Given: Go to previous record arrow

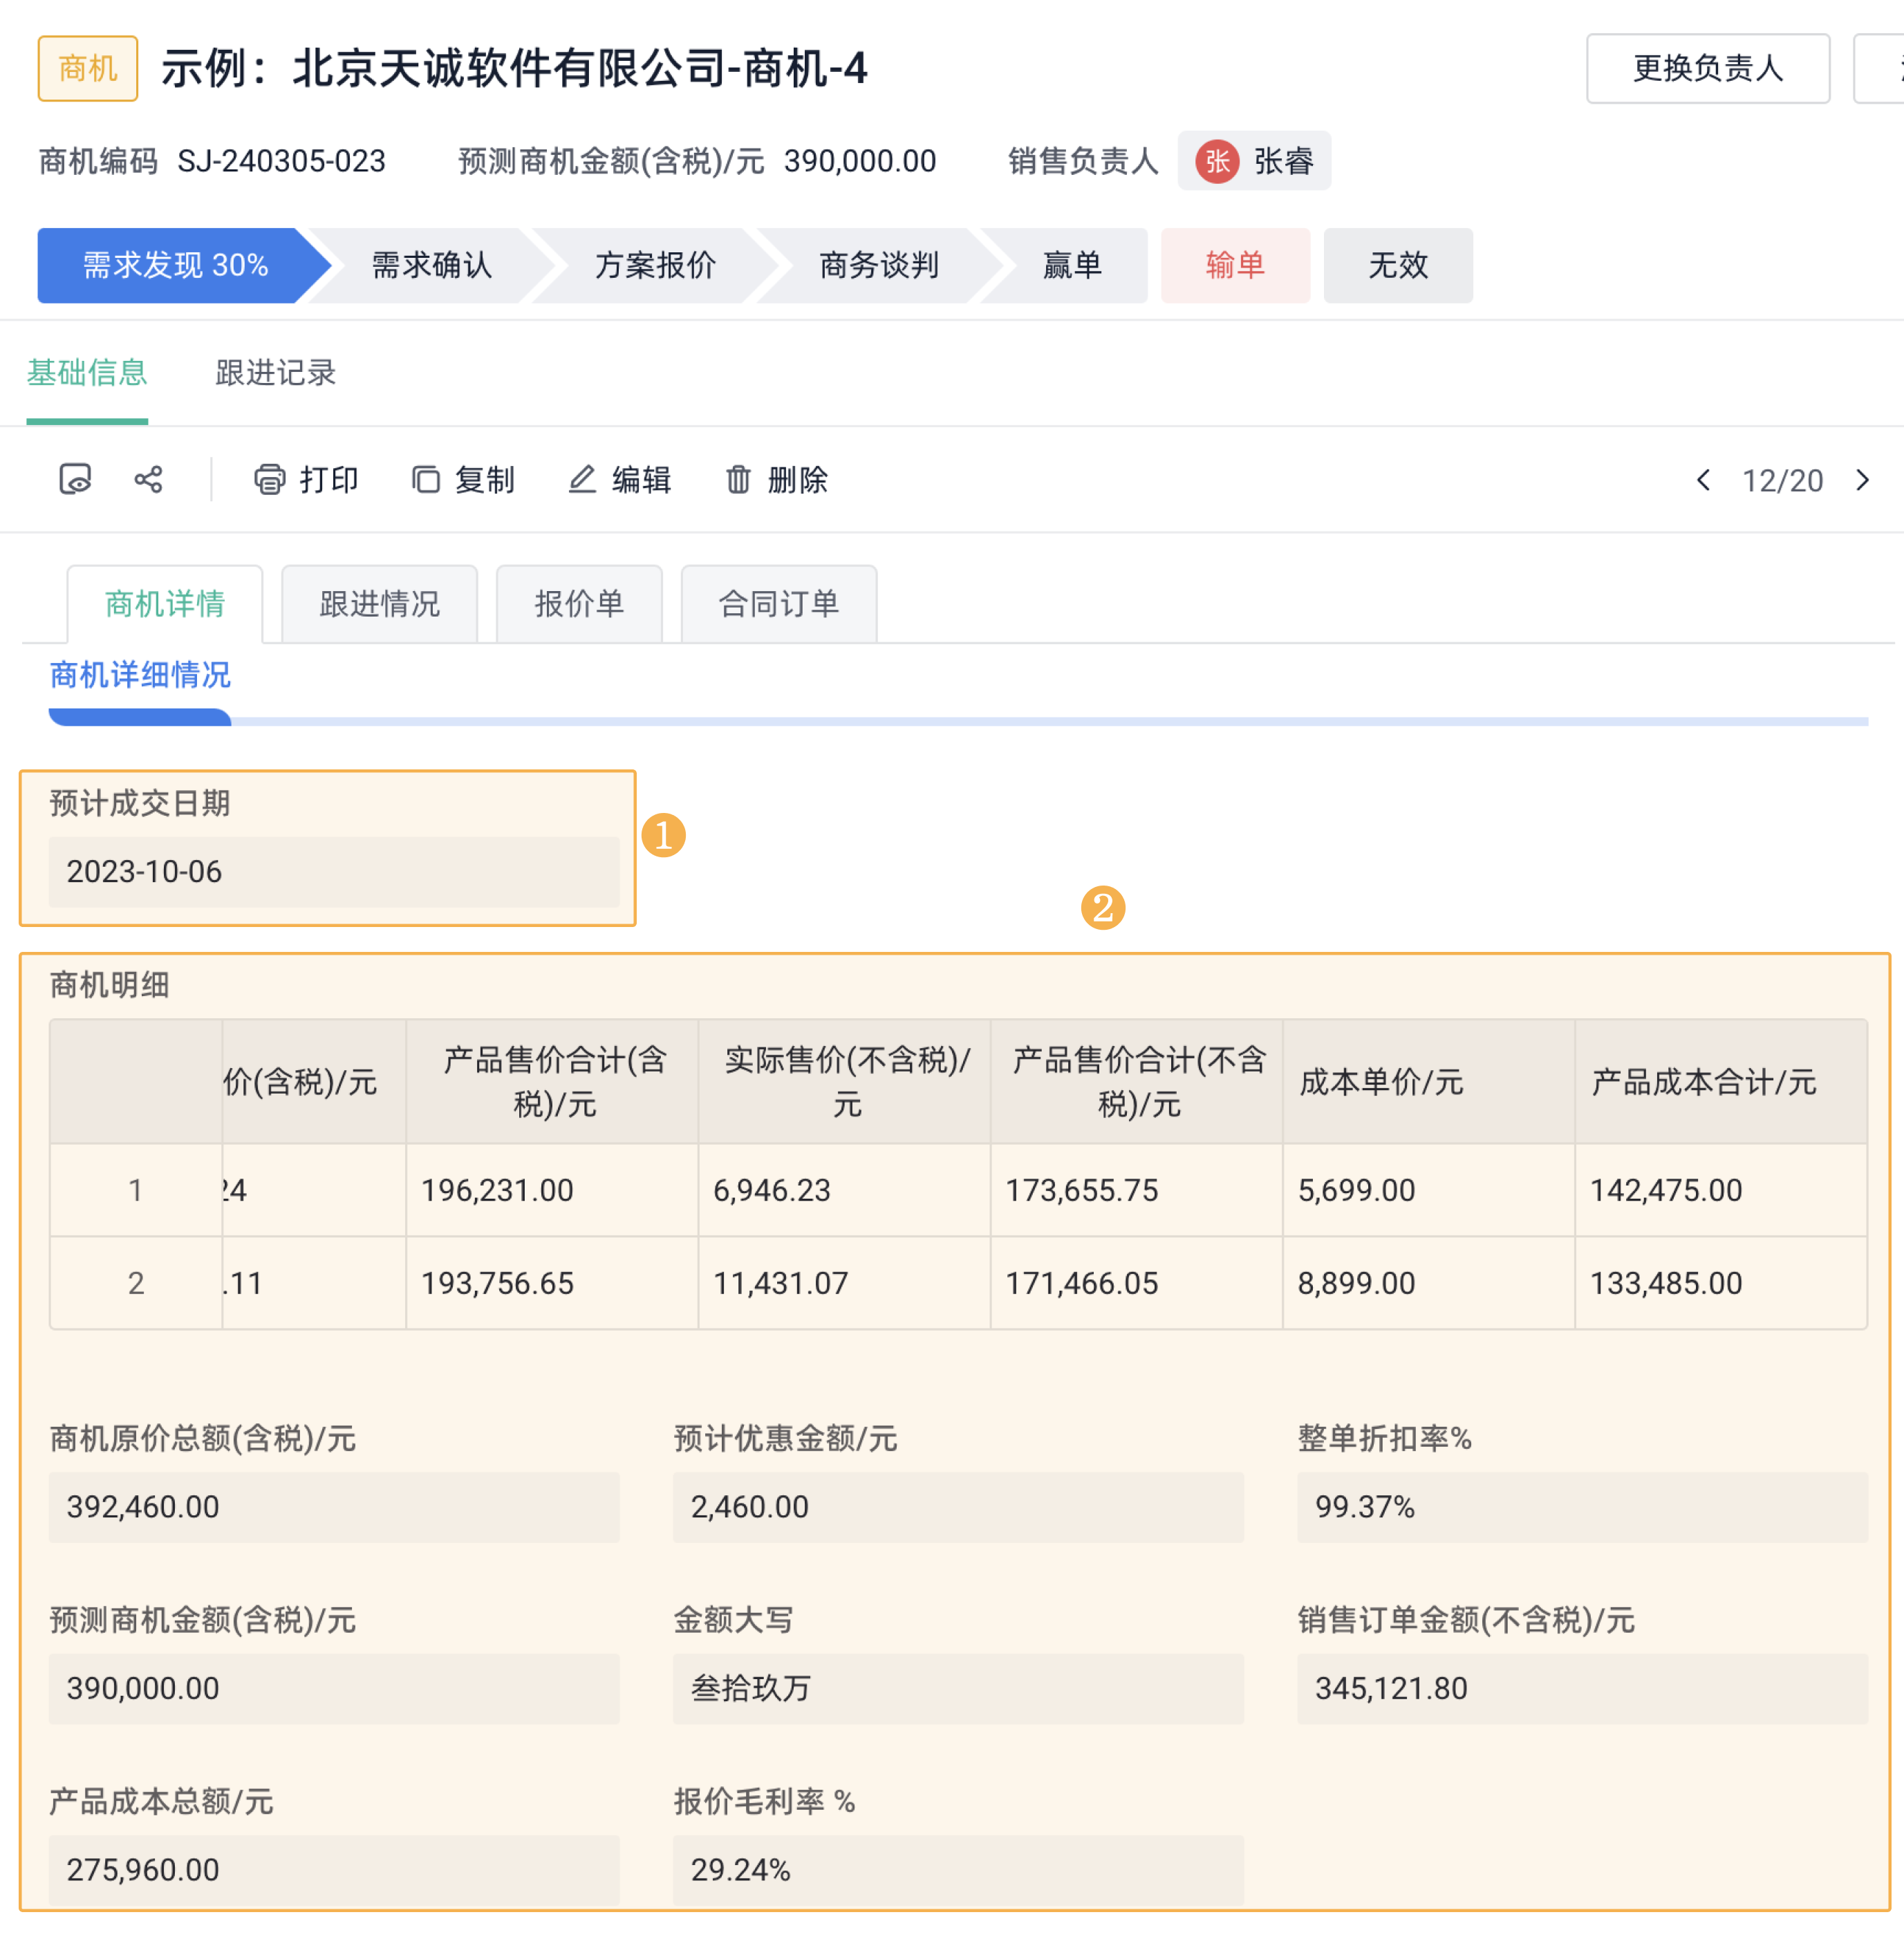Looking at the screenshot, I should (1703, 480).
